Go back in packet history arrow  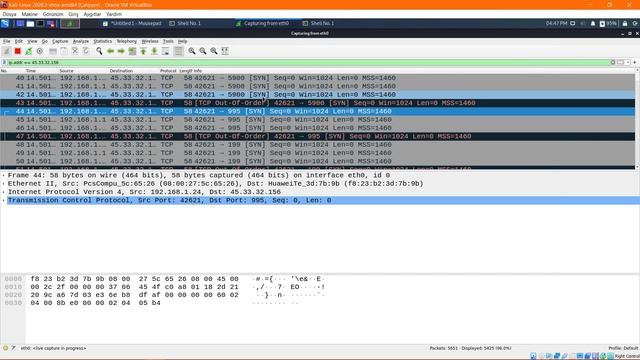[x=110, y=51]
